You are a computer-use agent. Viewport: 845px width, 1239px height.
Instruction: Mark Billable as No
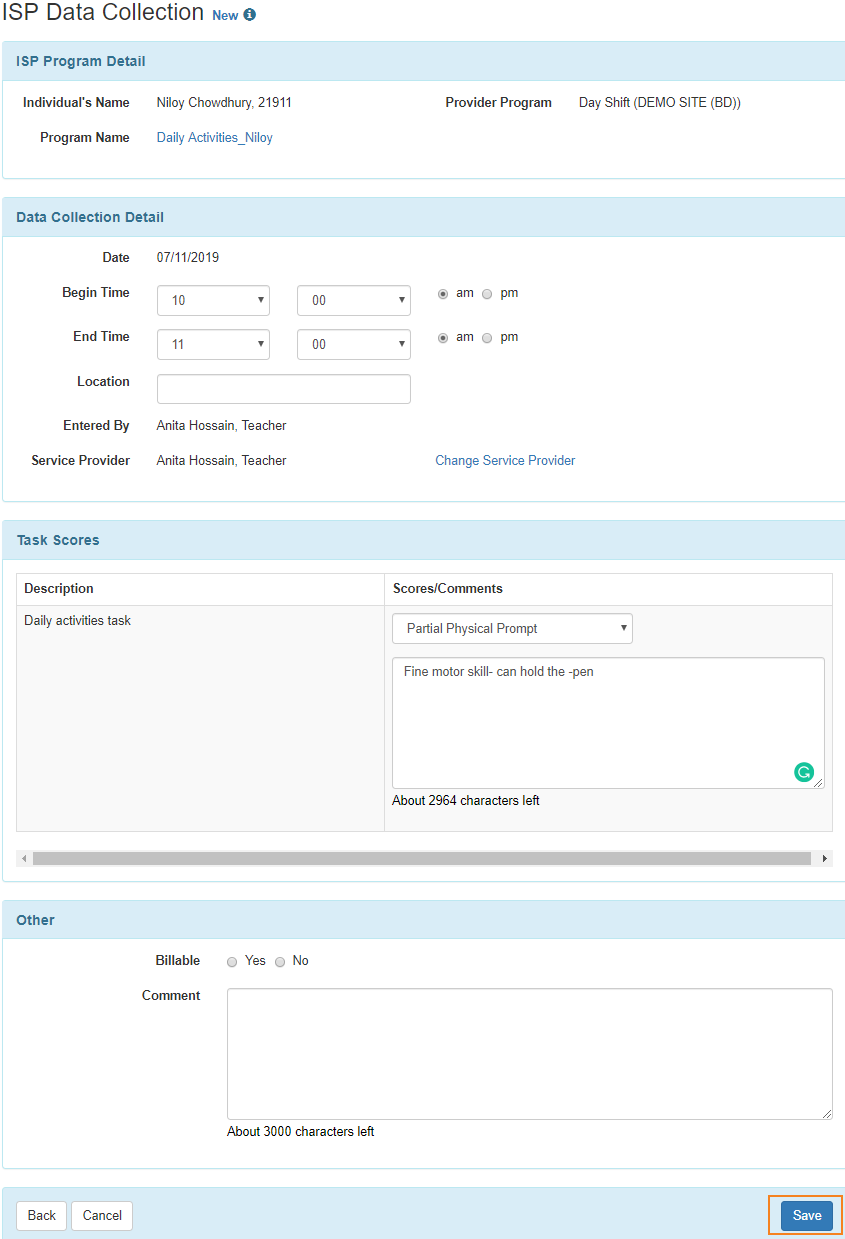[x=280, y=961]
